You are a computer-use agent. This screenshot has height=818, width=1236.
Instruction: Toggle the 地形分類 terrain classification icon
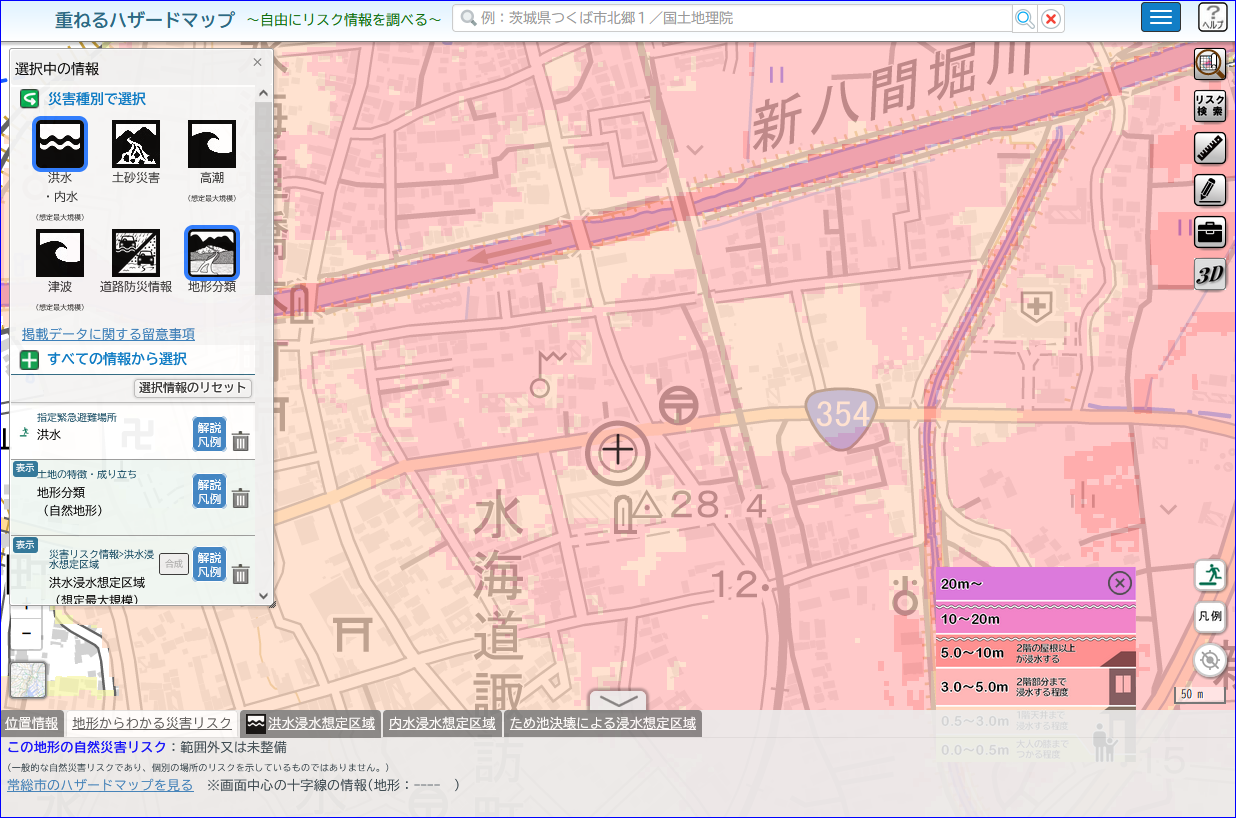coord(212,253)
